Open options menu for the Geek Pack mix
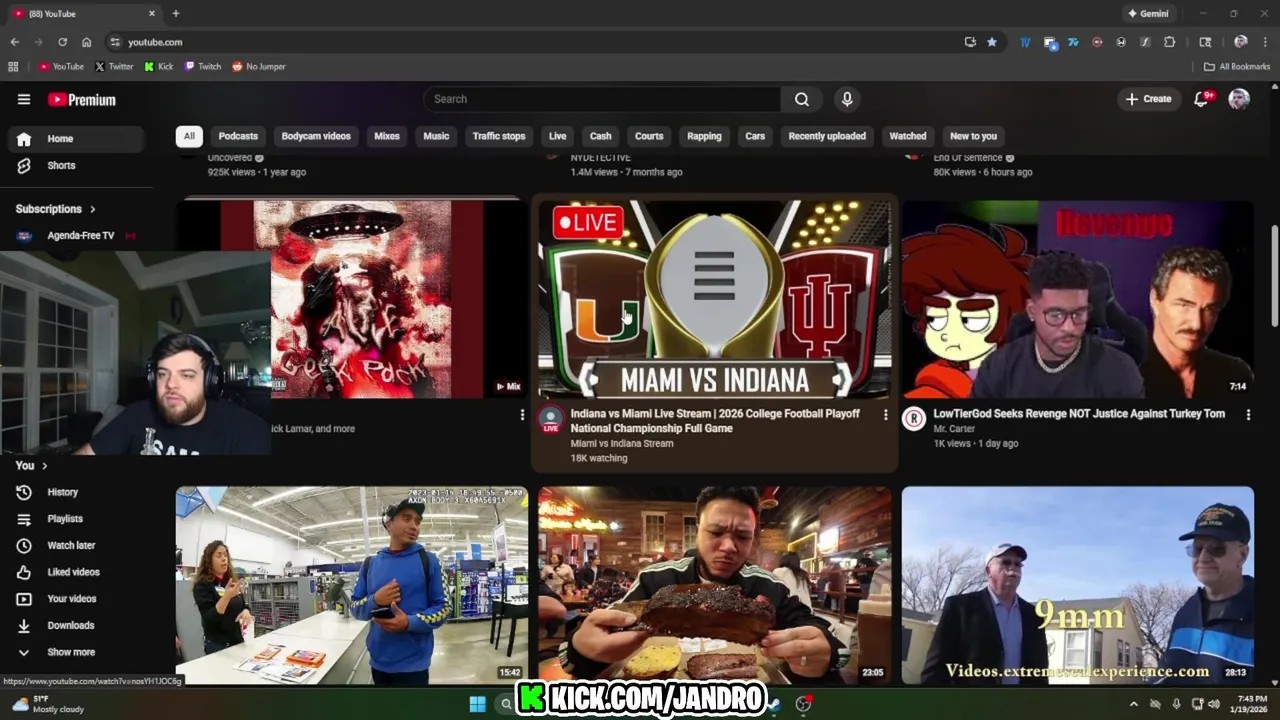This screenshot has width=1280, height=720. [522, 414]
